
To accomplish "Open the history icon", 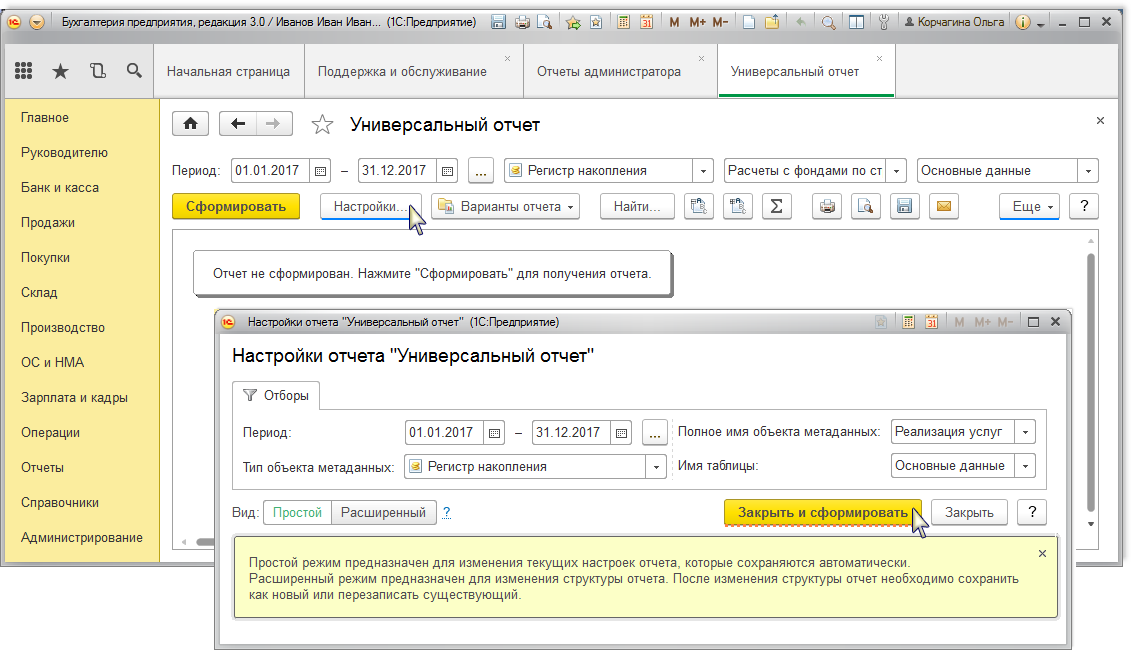I will pos(97,71).
